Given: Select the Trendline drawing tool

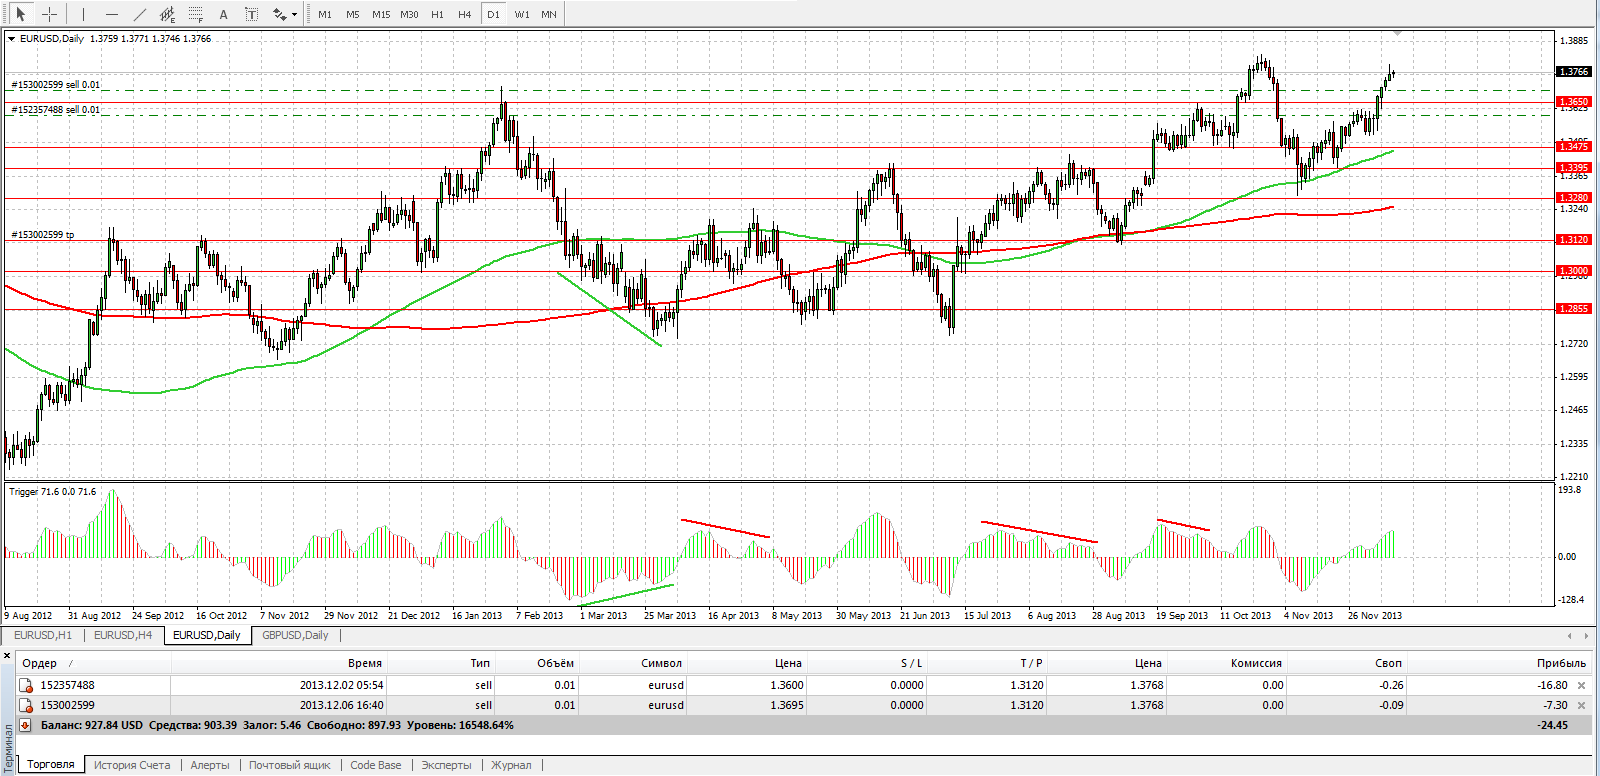Looking at the screenshot, I should tap(139, 14).
